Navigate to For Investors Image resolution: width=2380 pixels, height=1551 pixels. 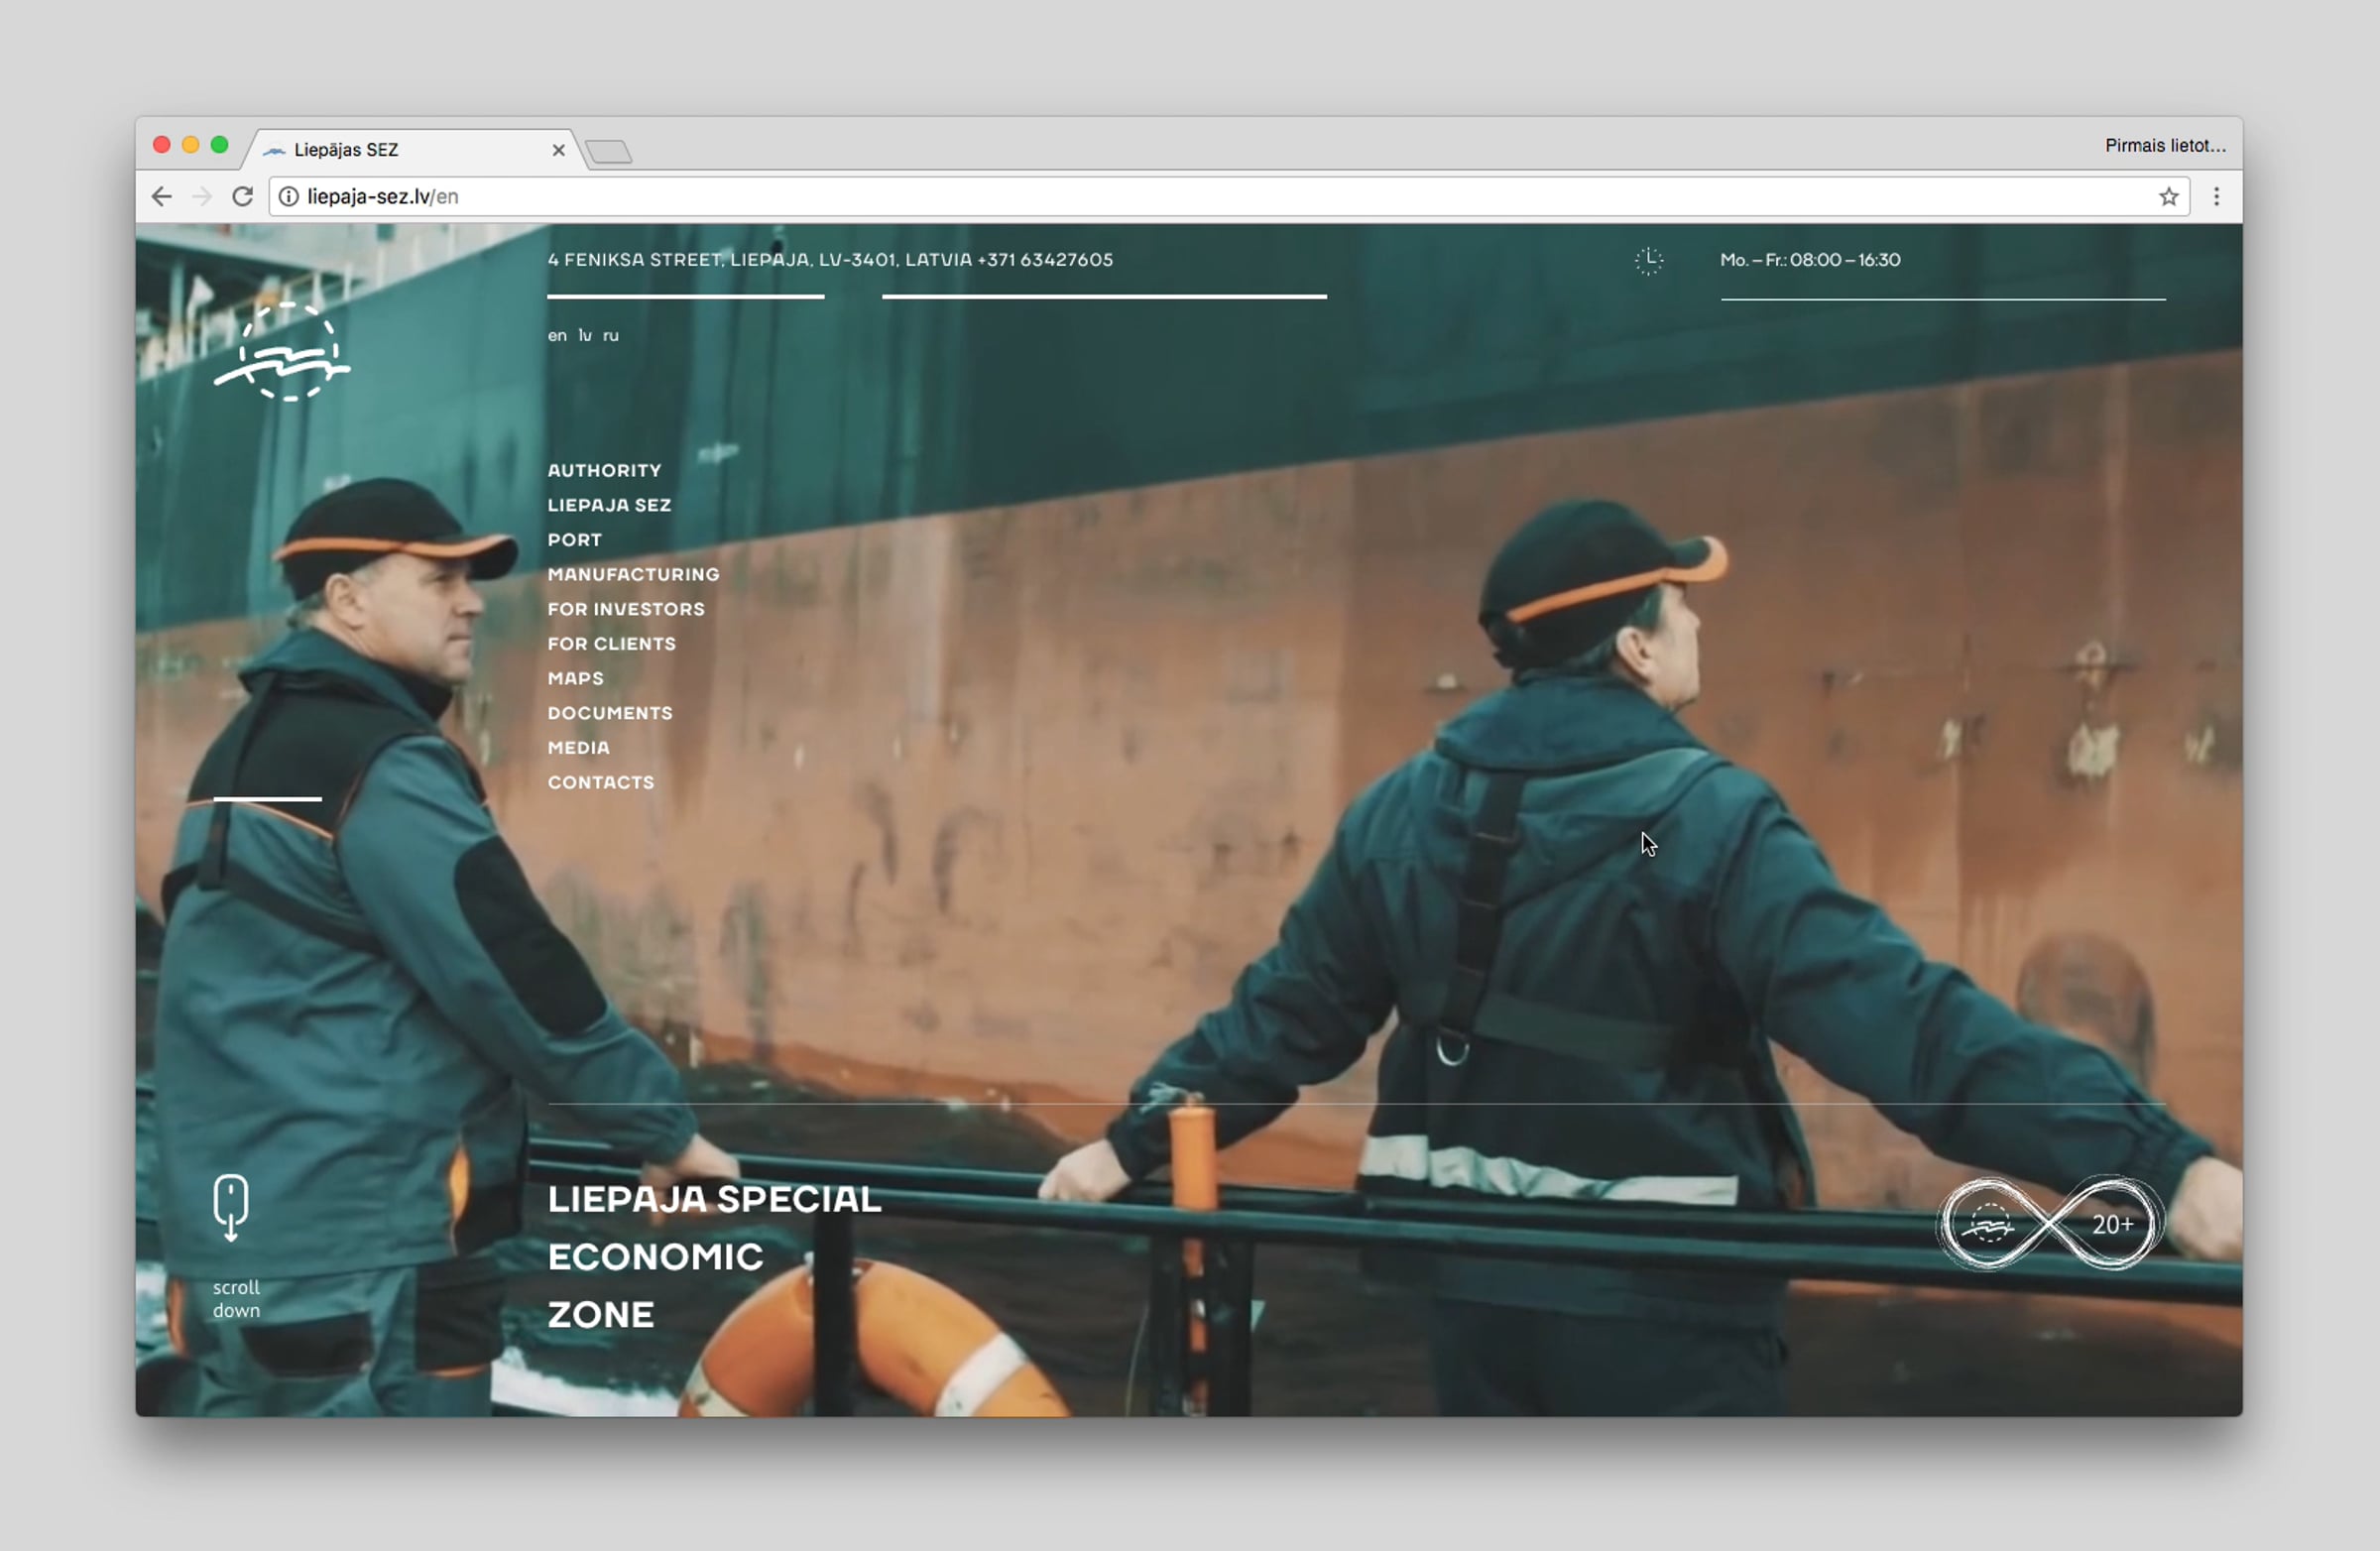tap(626, 610)
